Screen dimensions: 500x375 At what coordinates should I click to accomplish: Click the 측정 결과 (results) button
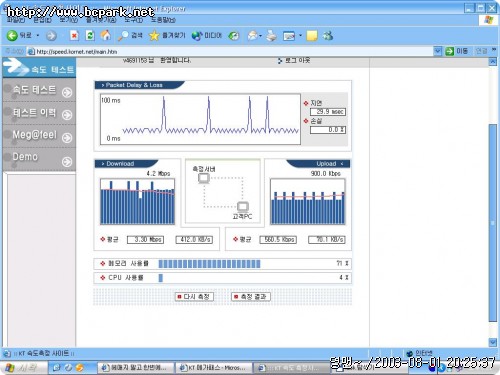[251, 296]
